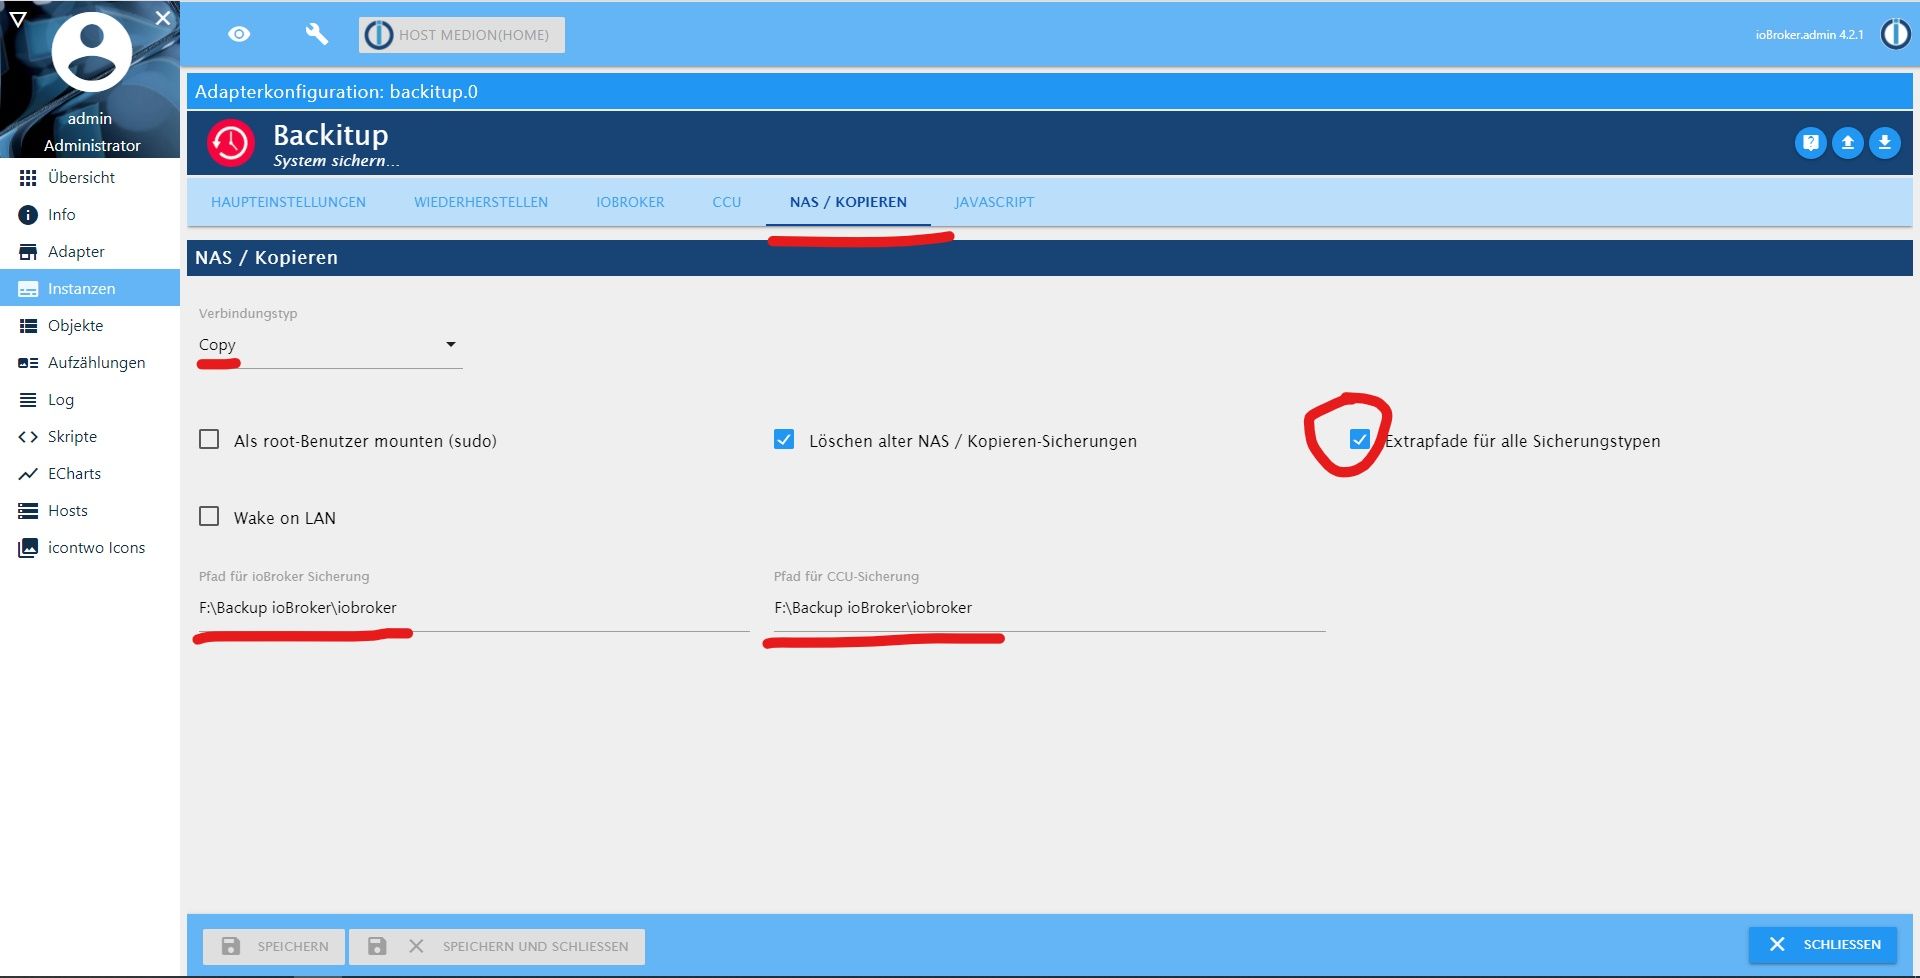Screen dimensions: 1920x978
Task: Open Adapter in the sidebar
Action: [90, 251]
